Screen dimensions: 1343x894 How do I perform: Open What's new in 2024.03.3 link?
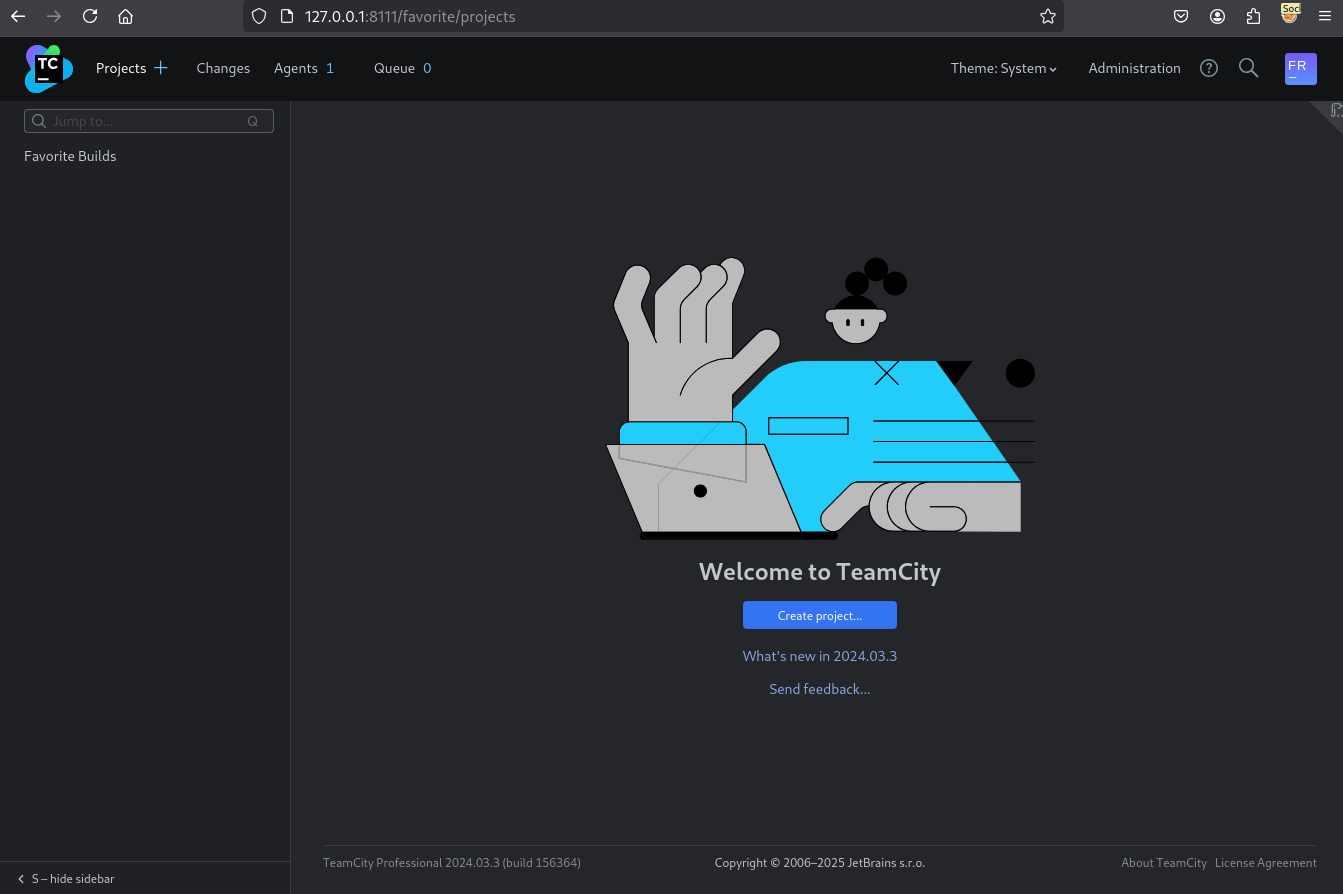(x=820, y=656)
